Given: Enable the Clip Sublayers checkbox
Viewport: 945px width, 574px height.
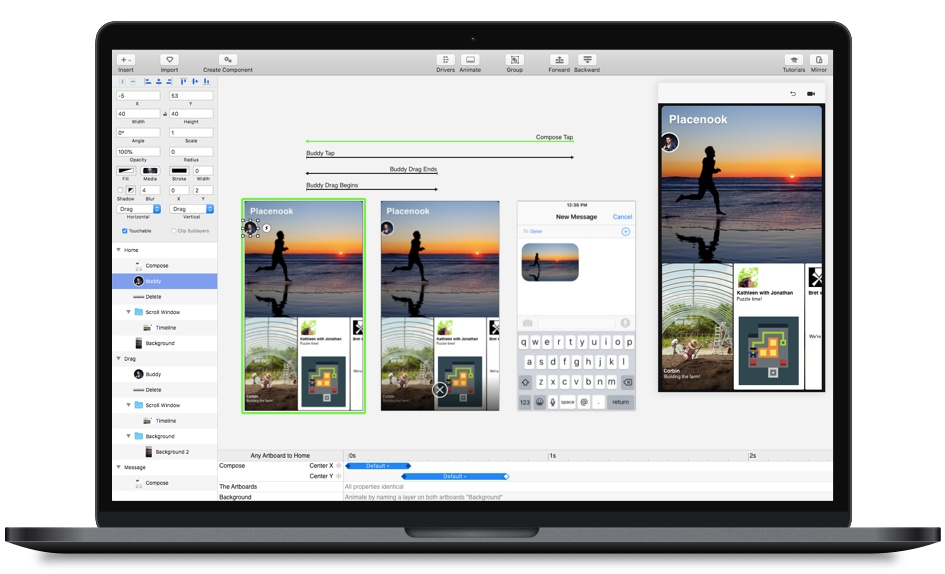Looking at the screenshot, I should coord(174,231).
